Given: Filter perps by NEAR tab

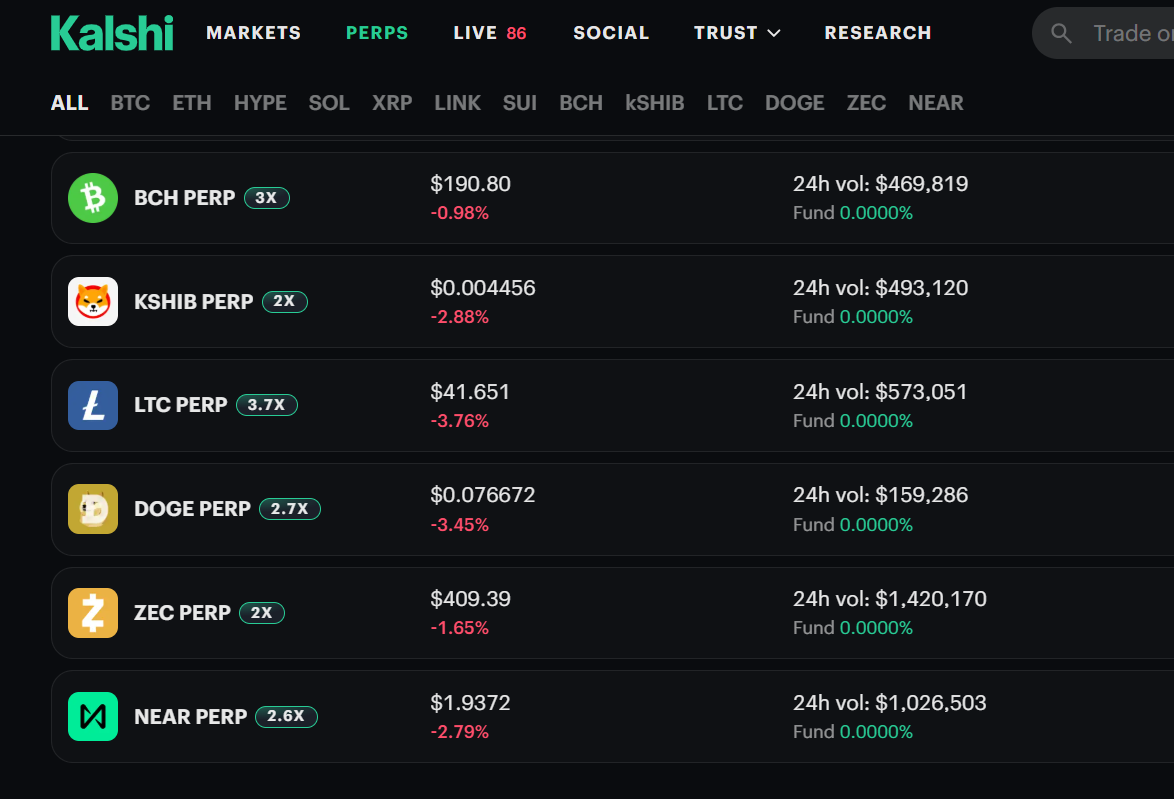Looking at the screenshot, I should (x=936, y=103).
